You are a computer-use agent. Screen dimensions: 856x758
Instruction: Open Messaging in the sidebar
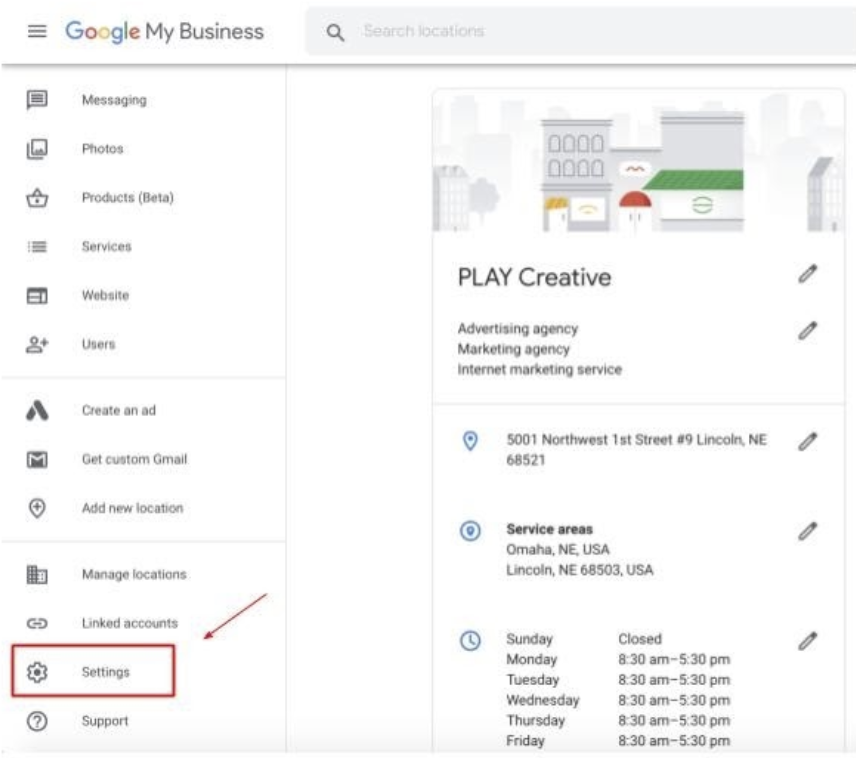point(114,100)
